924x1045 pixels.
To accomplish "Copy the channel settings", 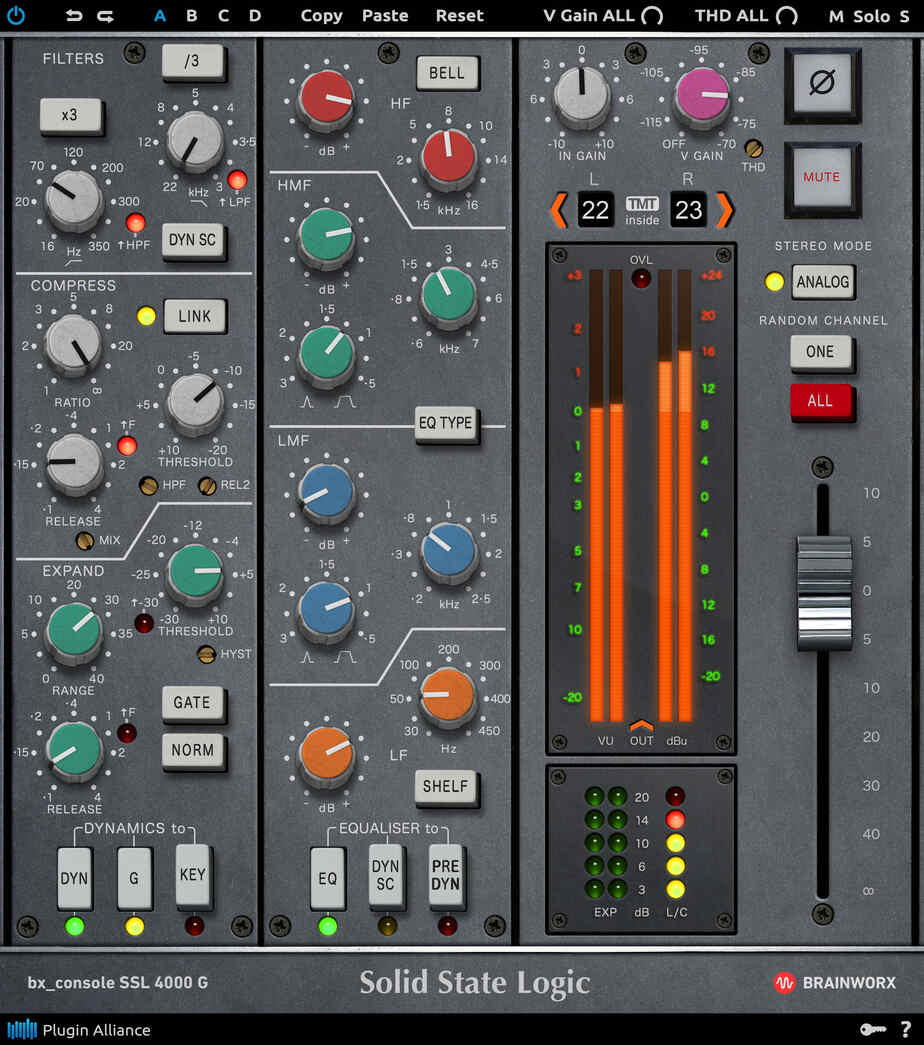I will pos(321,16).
